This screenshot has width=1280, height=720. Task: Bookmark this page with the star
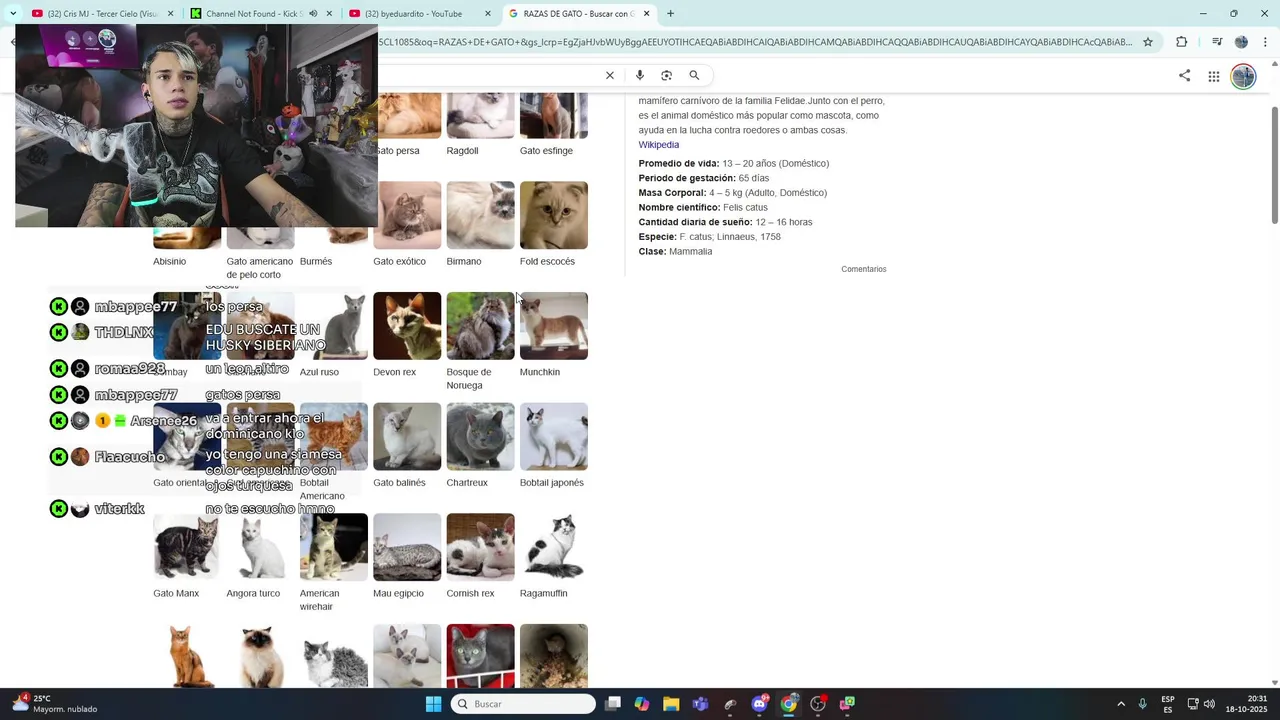(x=1148, y=42)
